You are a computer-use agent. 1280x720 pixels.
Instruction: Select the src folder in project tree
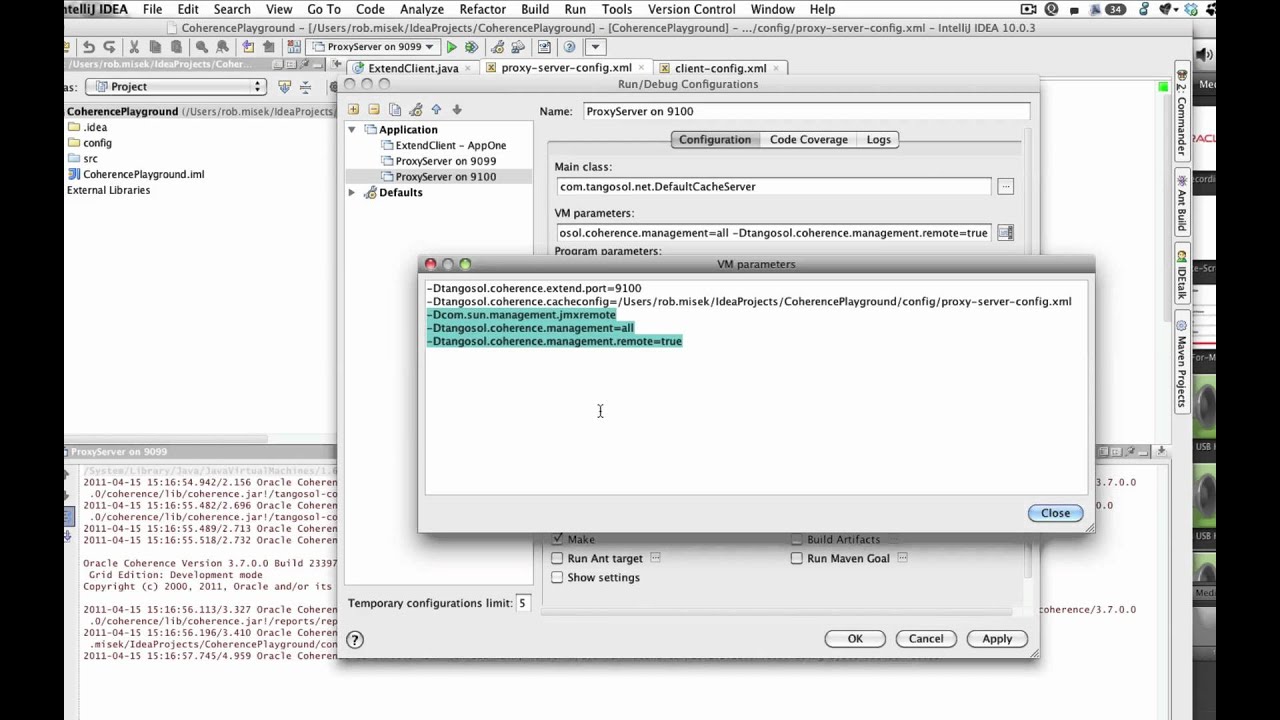(90, 159)
